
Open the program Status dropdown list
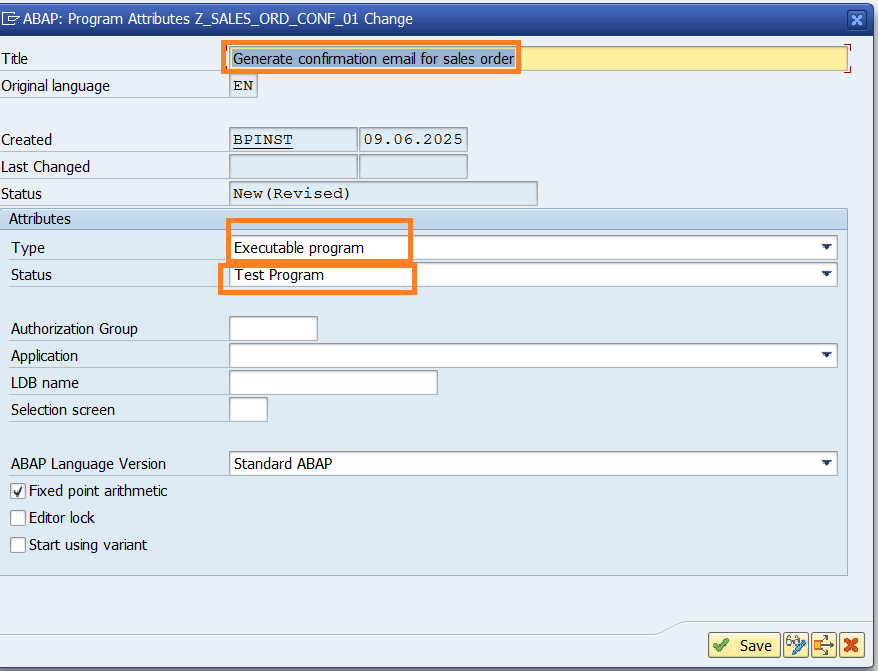coord(826,274)
